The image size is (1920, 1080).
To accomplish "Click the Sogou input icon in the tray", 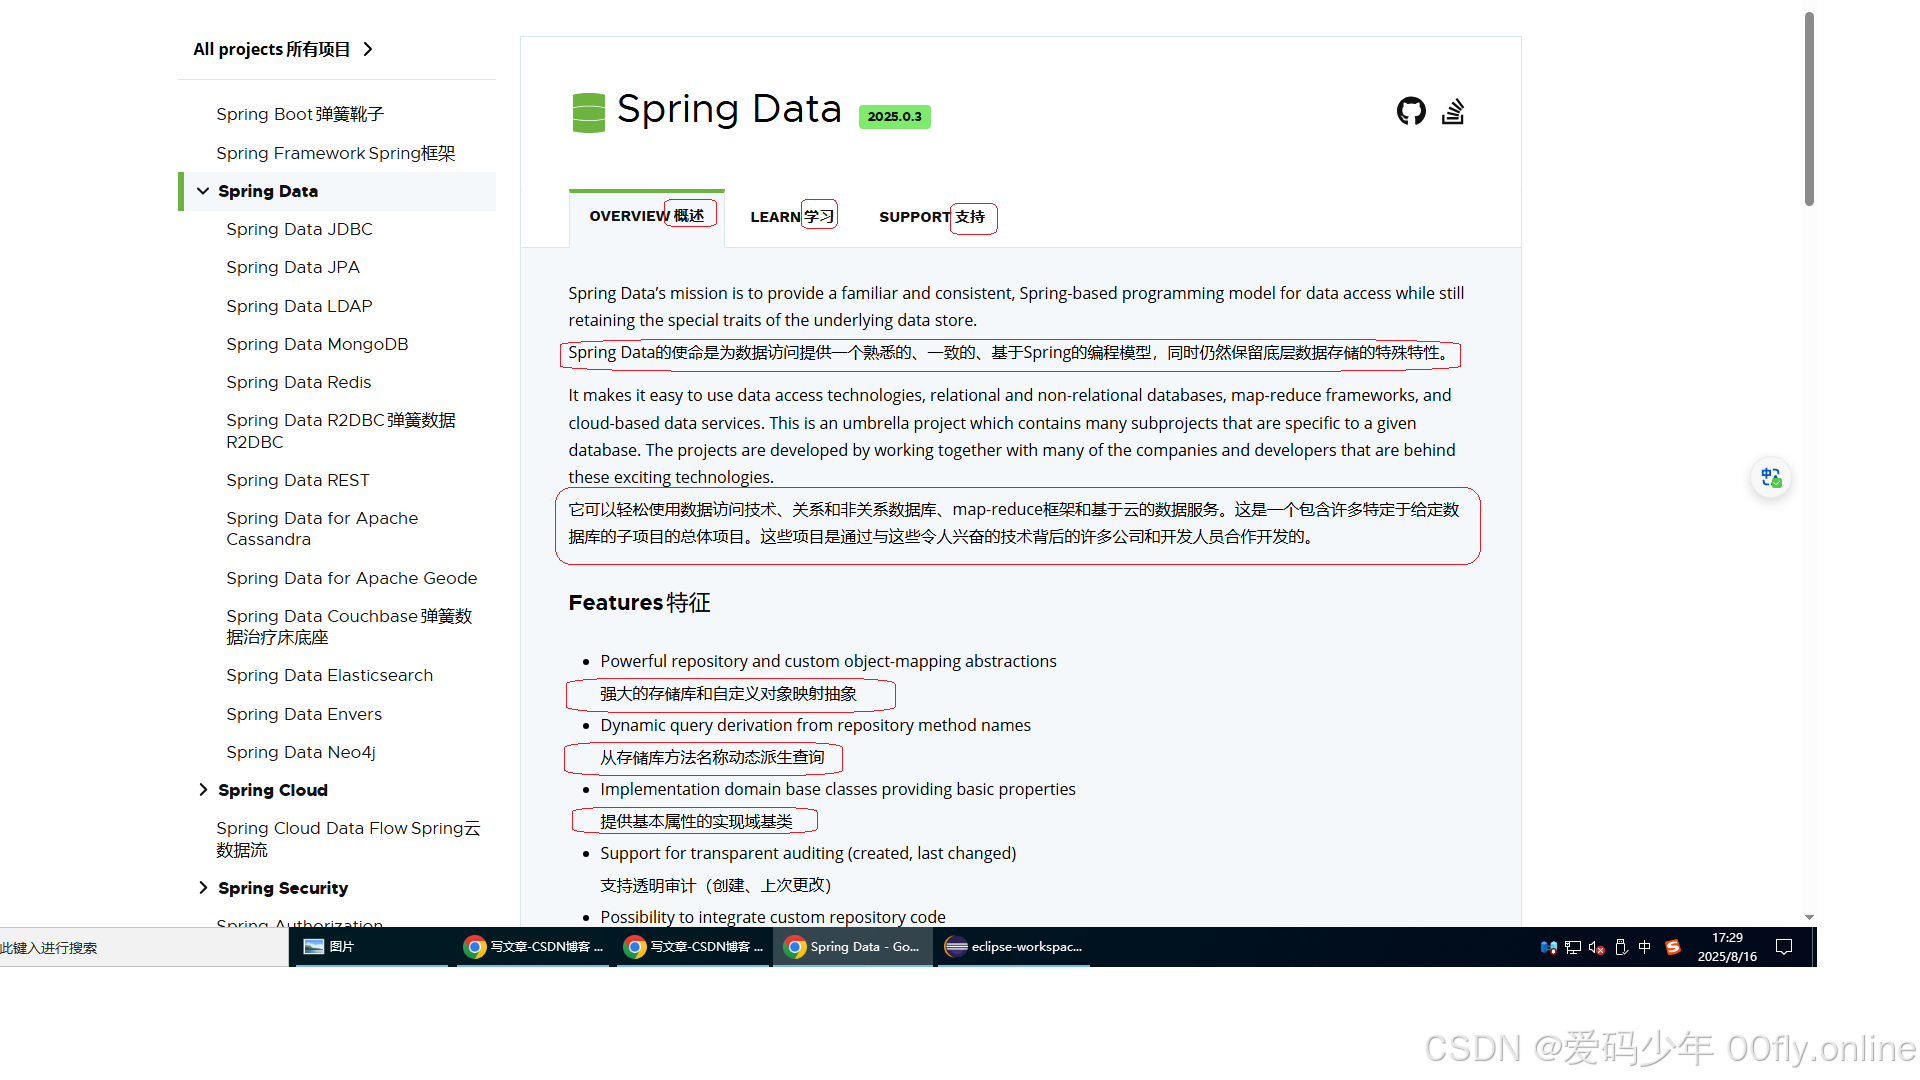I will pyautogui.click(x=1672, y=947).
